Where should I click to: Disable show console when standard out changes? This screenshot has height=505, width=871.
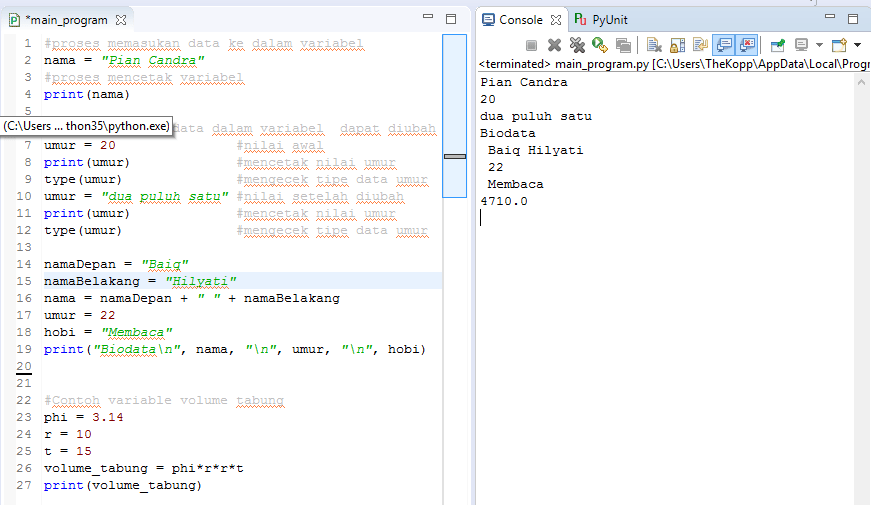coord(723,45)
